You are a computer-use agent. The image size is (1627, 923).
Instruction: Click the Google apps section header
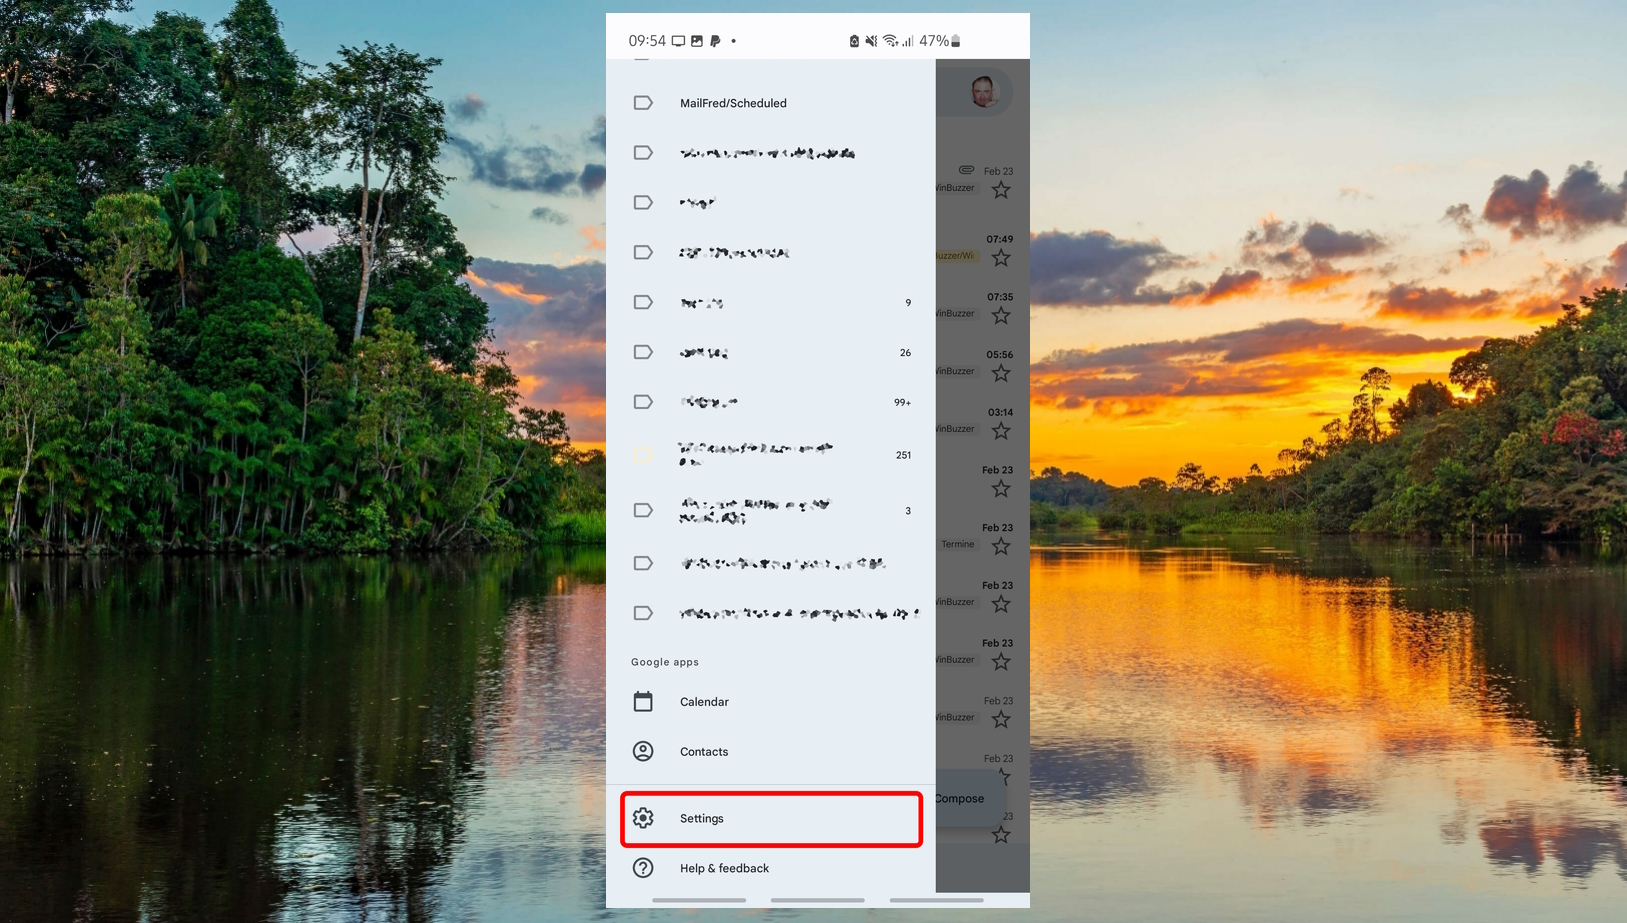coord(665,662)
